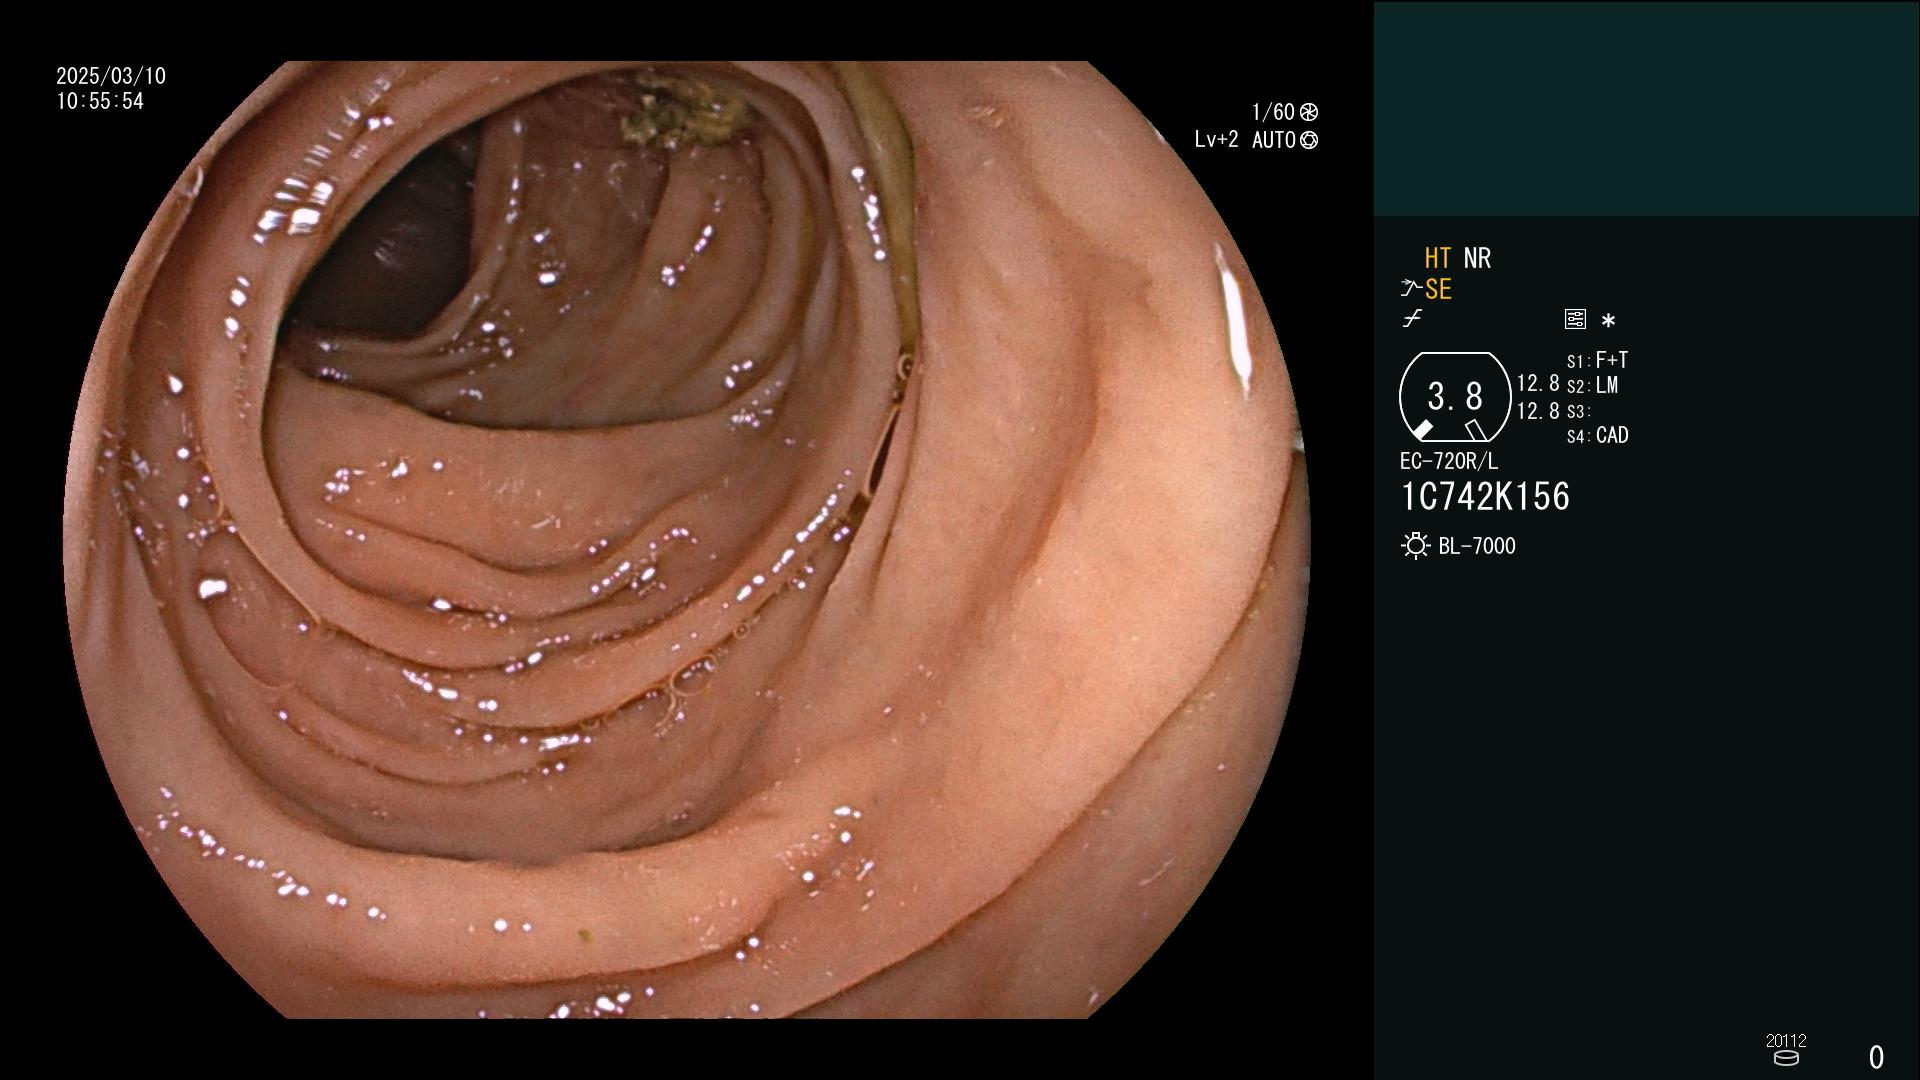1920x1080 pixels.
Task: Click the empty S3: switch assignment
Action: [x=1578, y=411]
